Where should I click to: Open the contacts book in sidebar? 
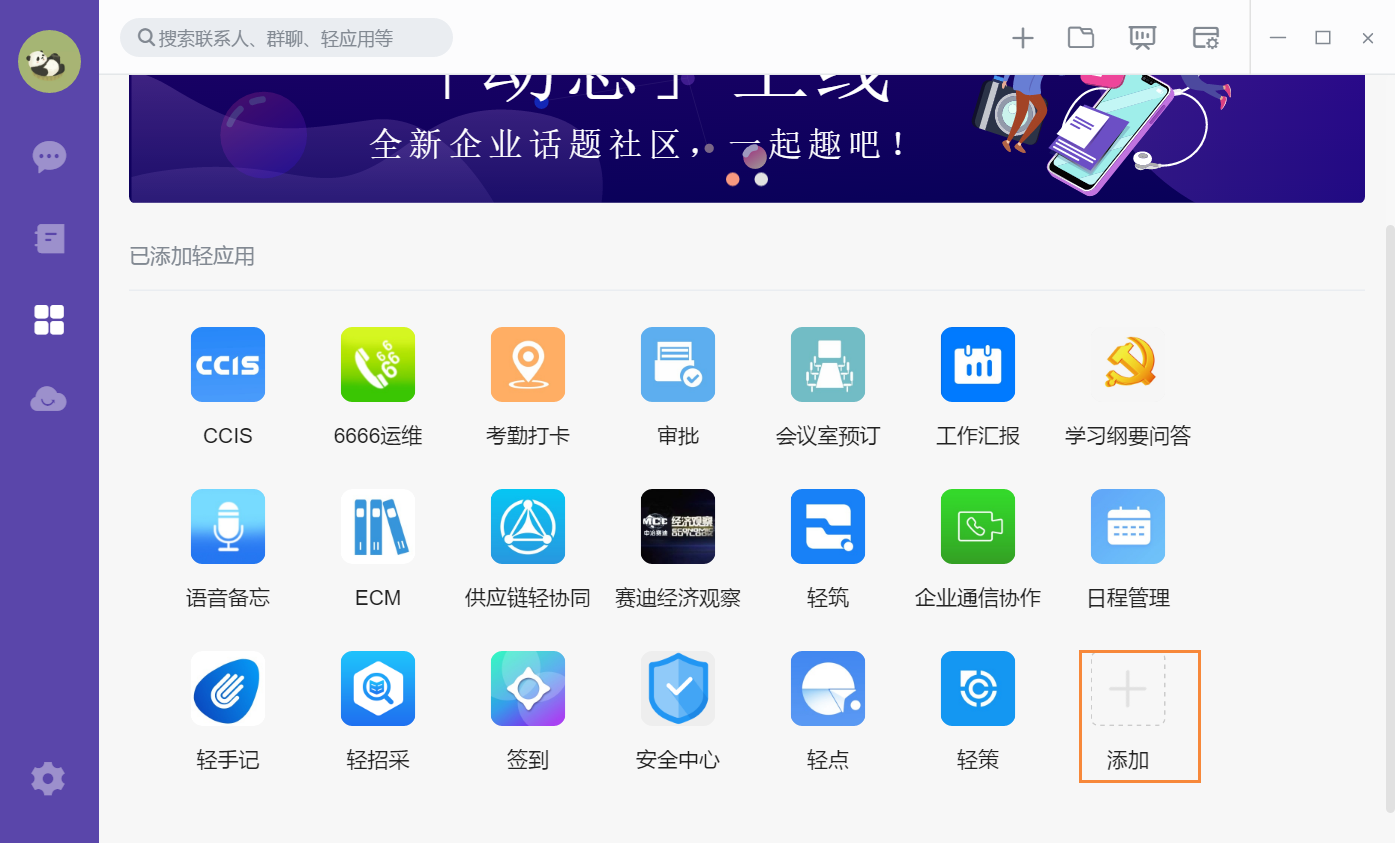point(49,238)
